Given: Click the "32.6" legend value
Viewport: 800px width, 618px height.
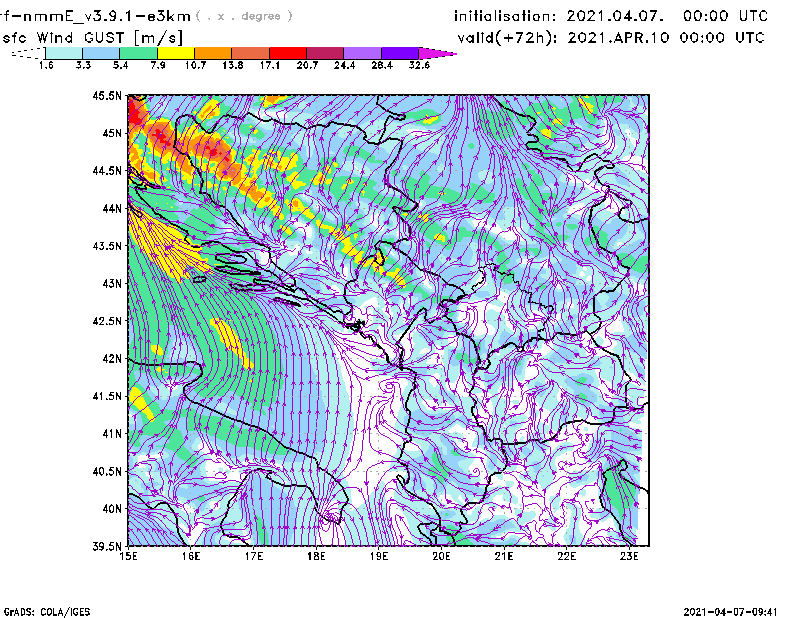Looking at the screenshot, I should pos(419,65).
